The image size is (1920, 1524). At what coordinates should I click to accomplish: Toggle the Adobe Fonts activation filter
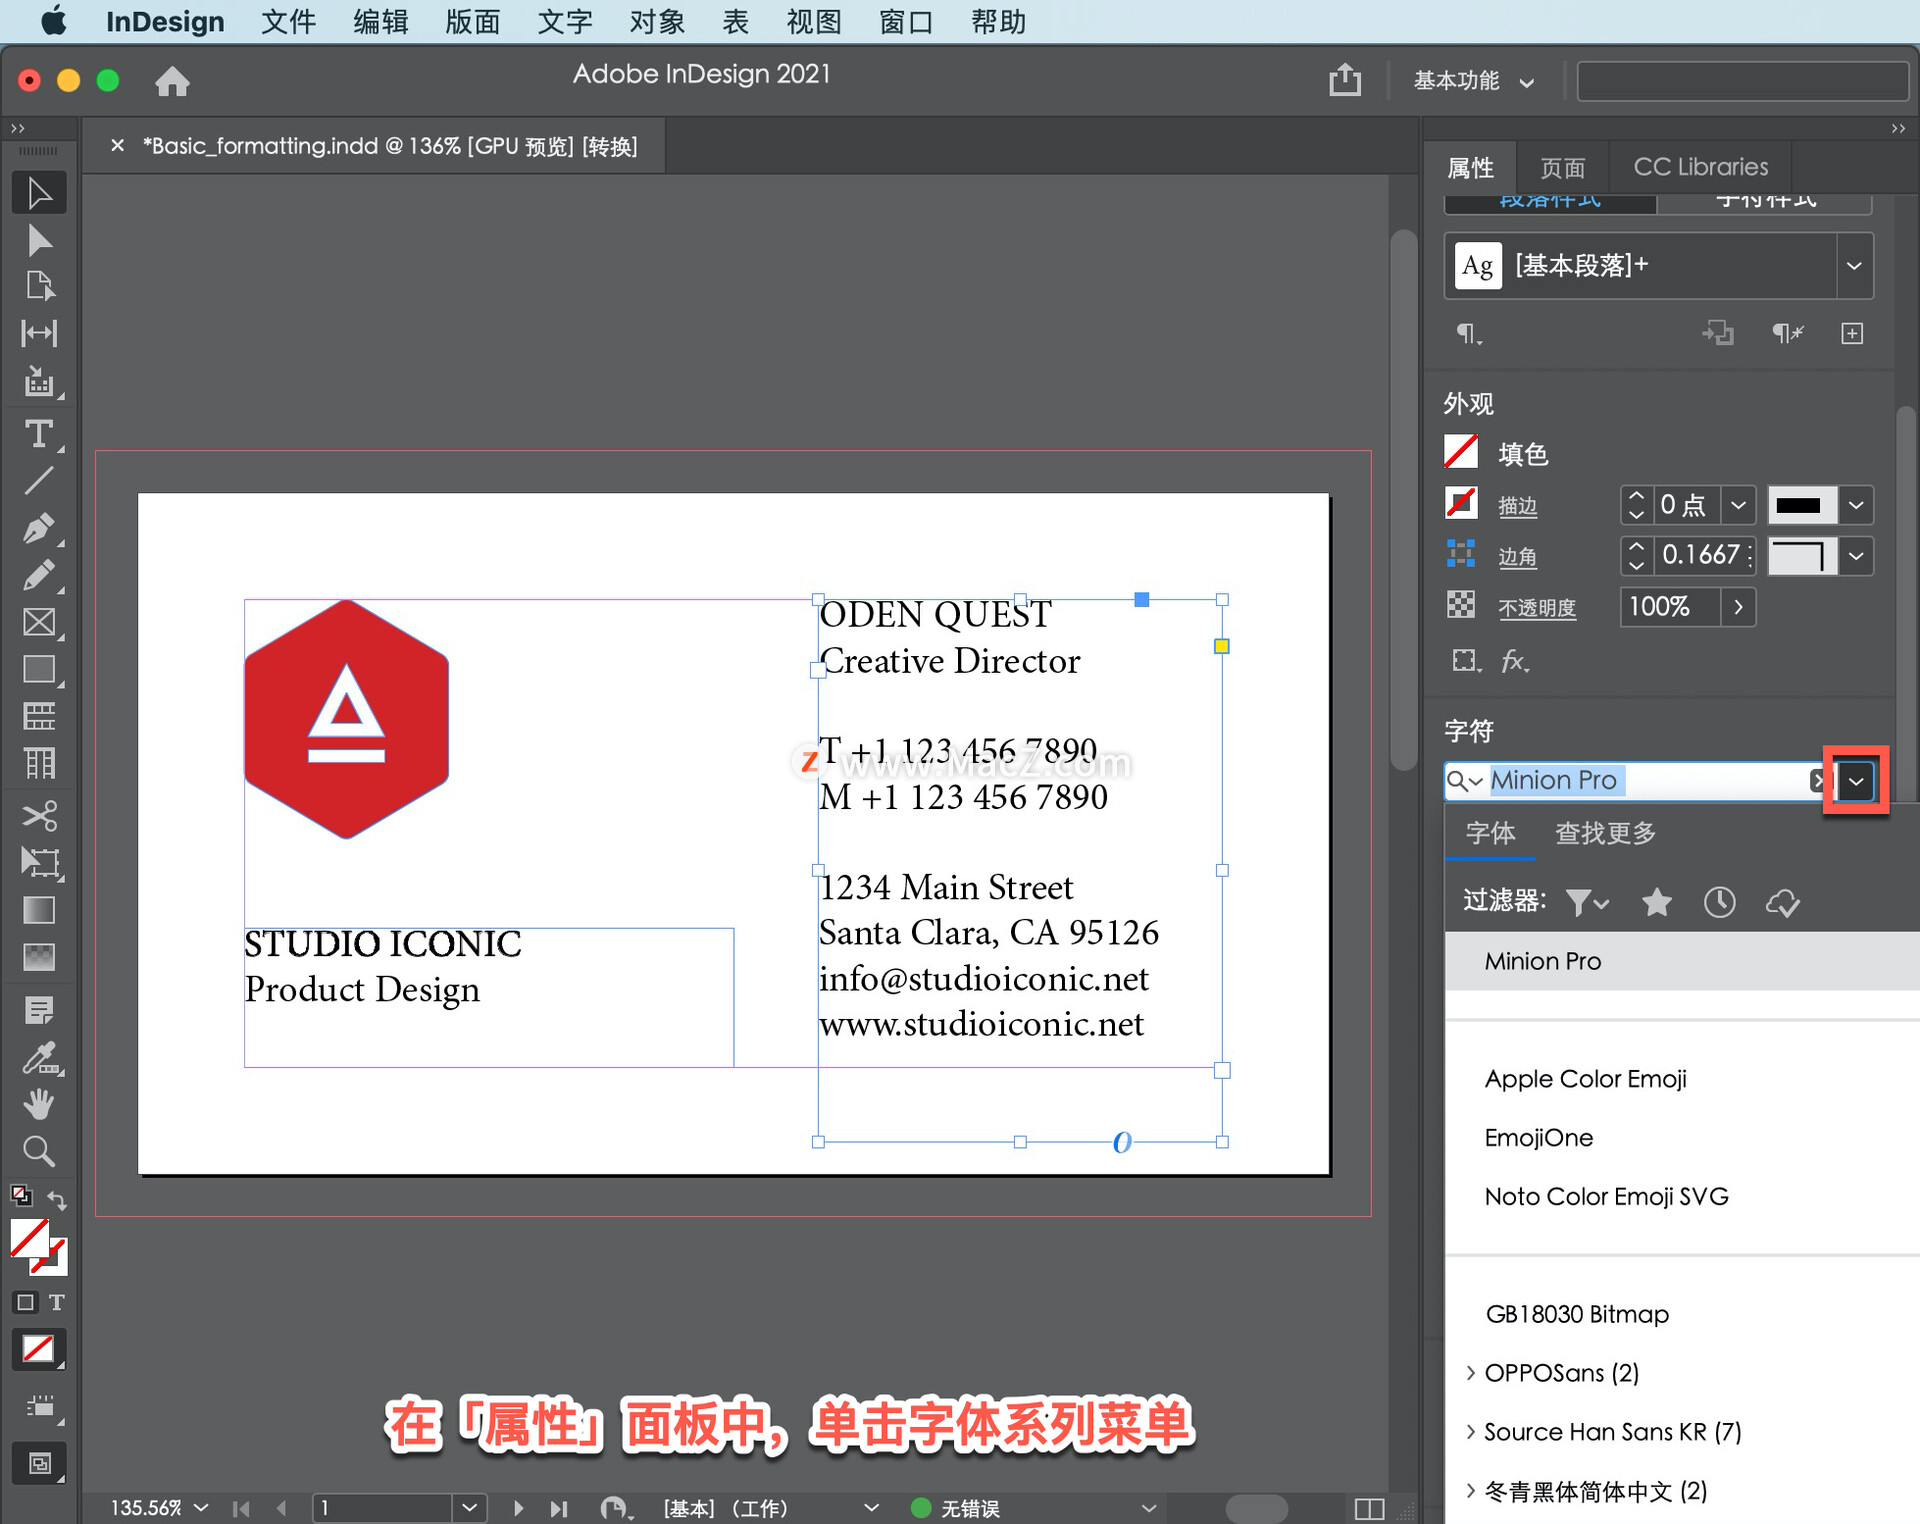[x=1784, y=902]
